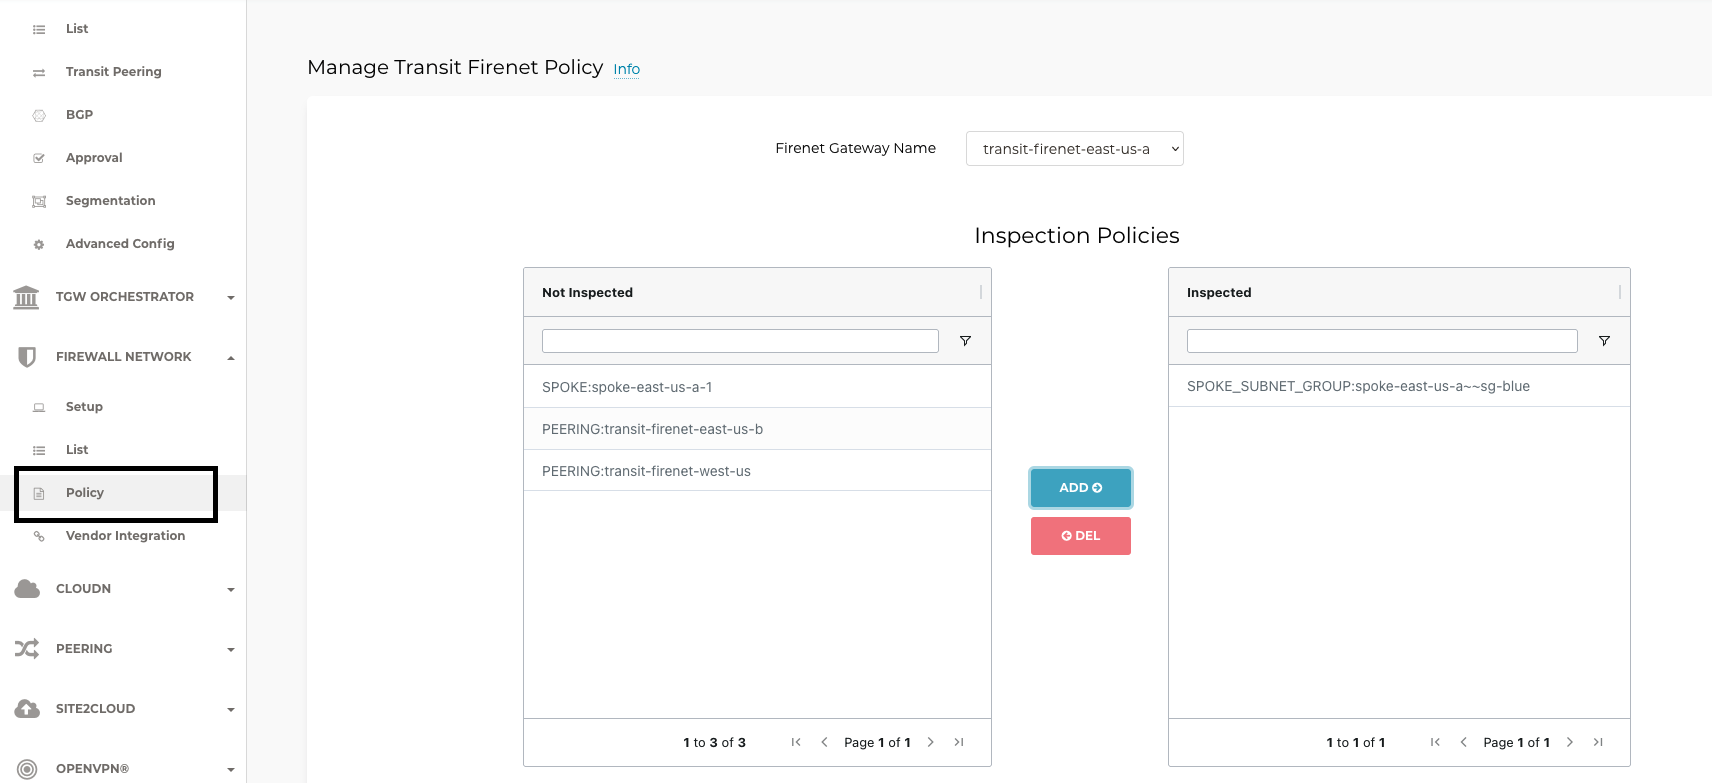Click the Inspected filter funnel icon
Viewport: 1712px width, 783px height.
[1604, 341]
